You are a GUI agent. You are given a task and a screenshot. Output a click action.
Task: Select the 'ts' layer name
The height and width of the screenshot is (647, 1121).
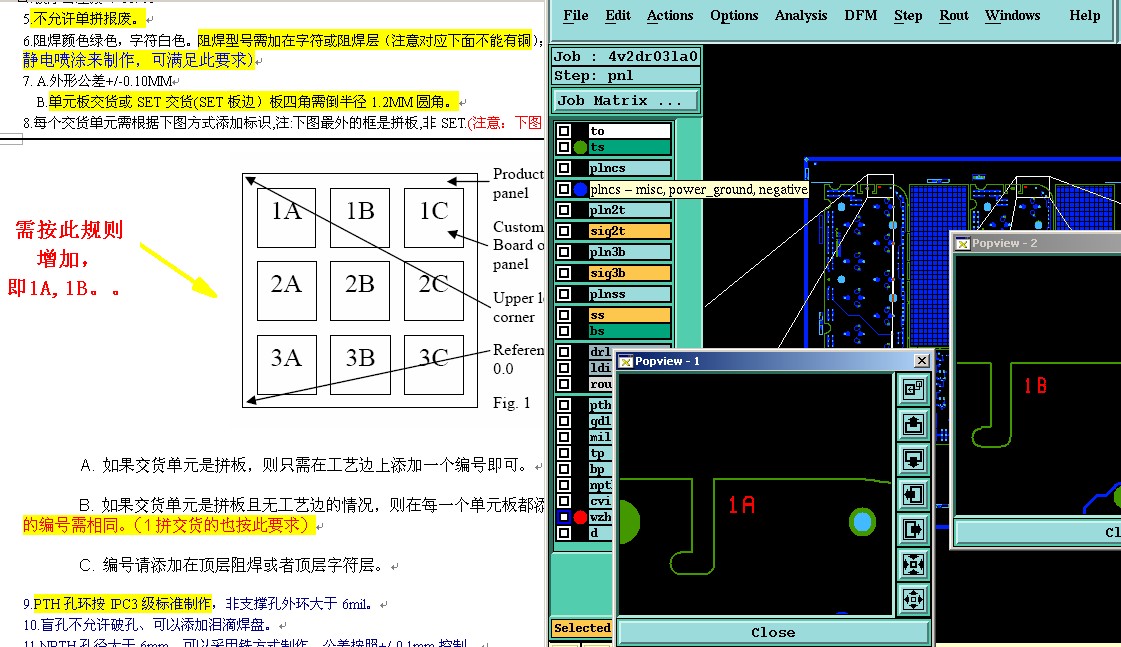[630, 147]
